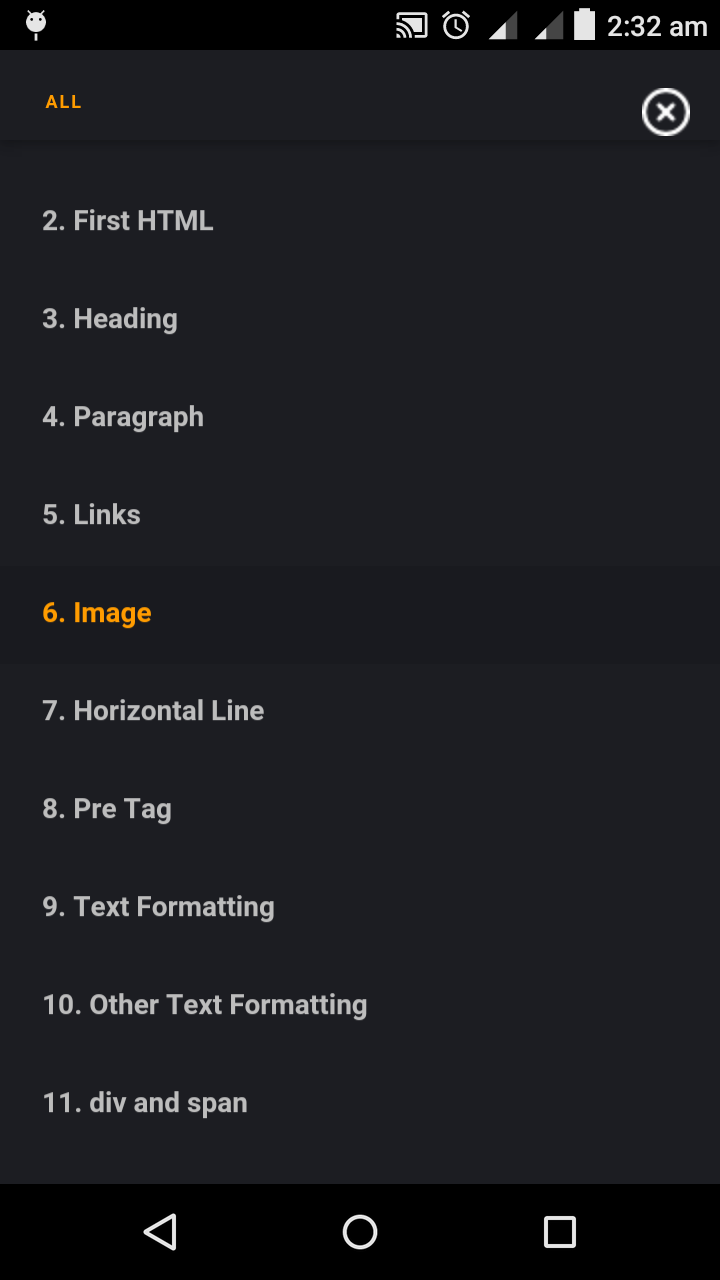The height and width of the screenshot is (1280, 720).
Task: Open 9. Text Formatting chapter
Action: pyautogui.click(x=158, y=906)
